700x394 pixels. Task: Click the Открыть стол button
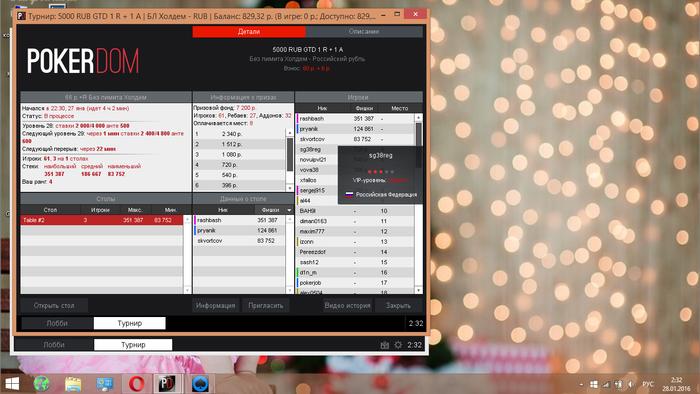click(54, 306)
